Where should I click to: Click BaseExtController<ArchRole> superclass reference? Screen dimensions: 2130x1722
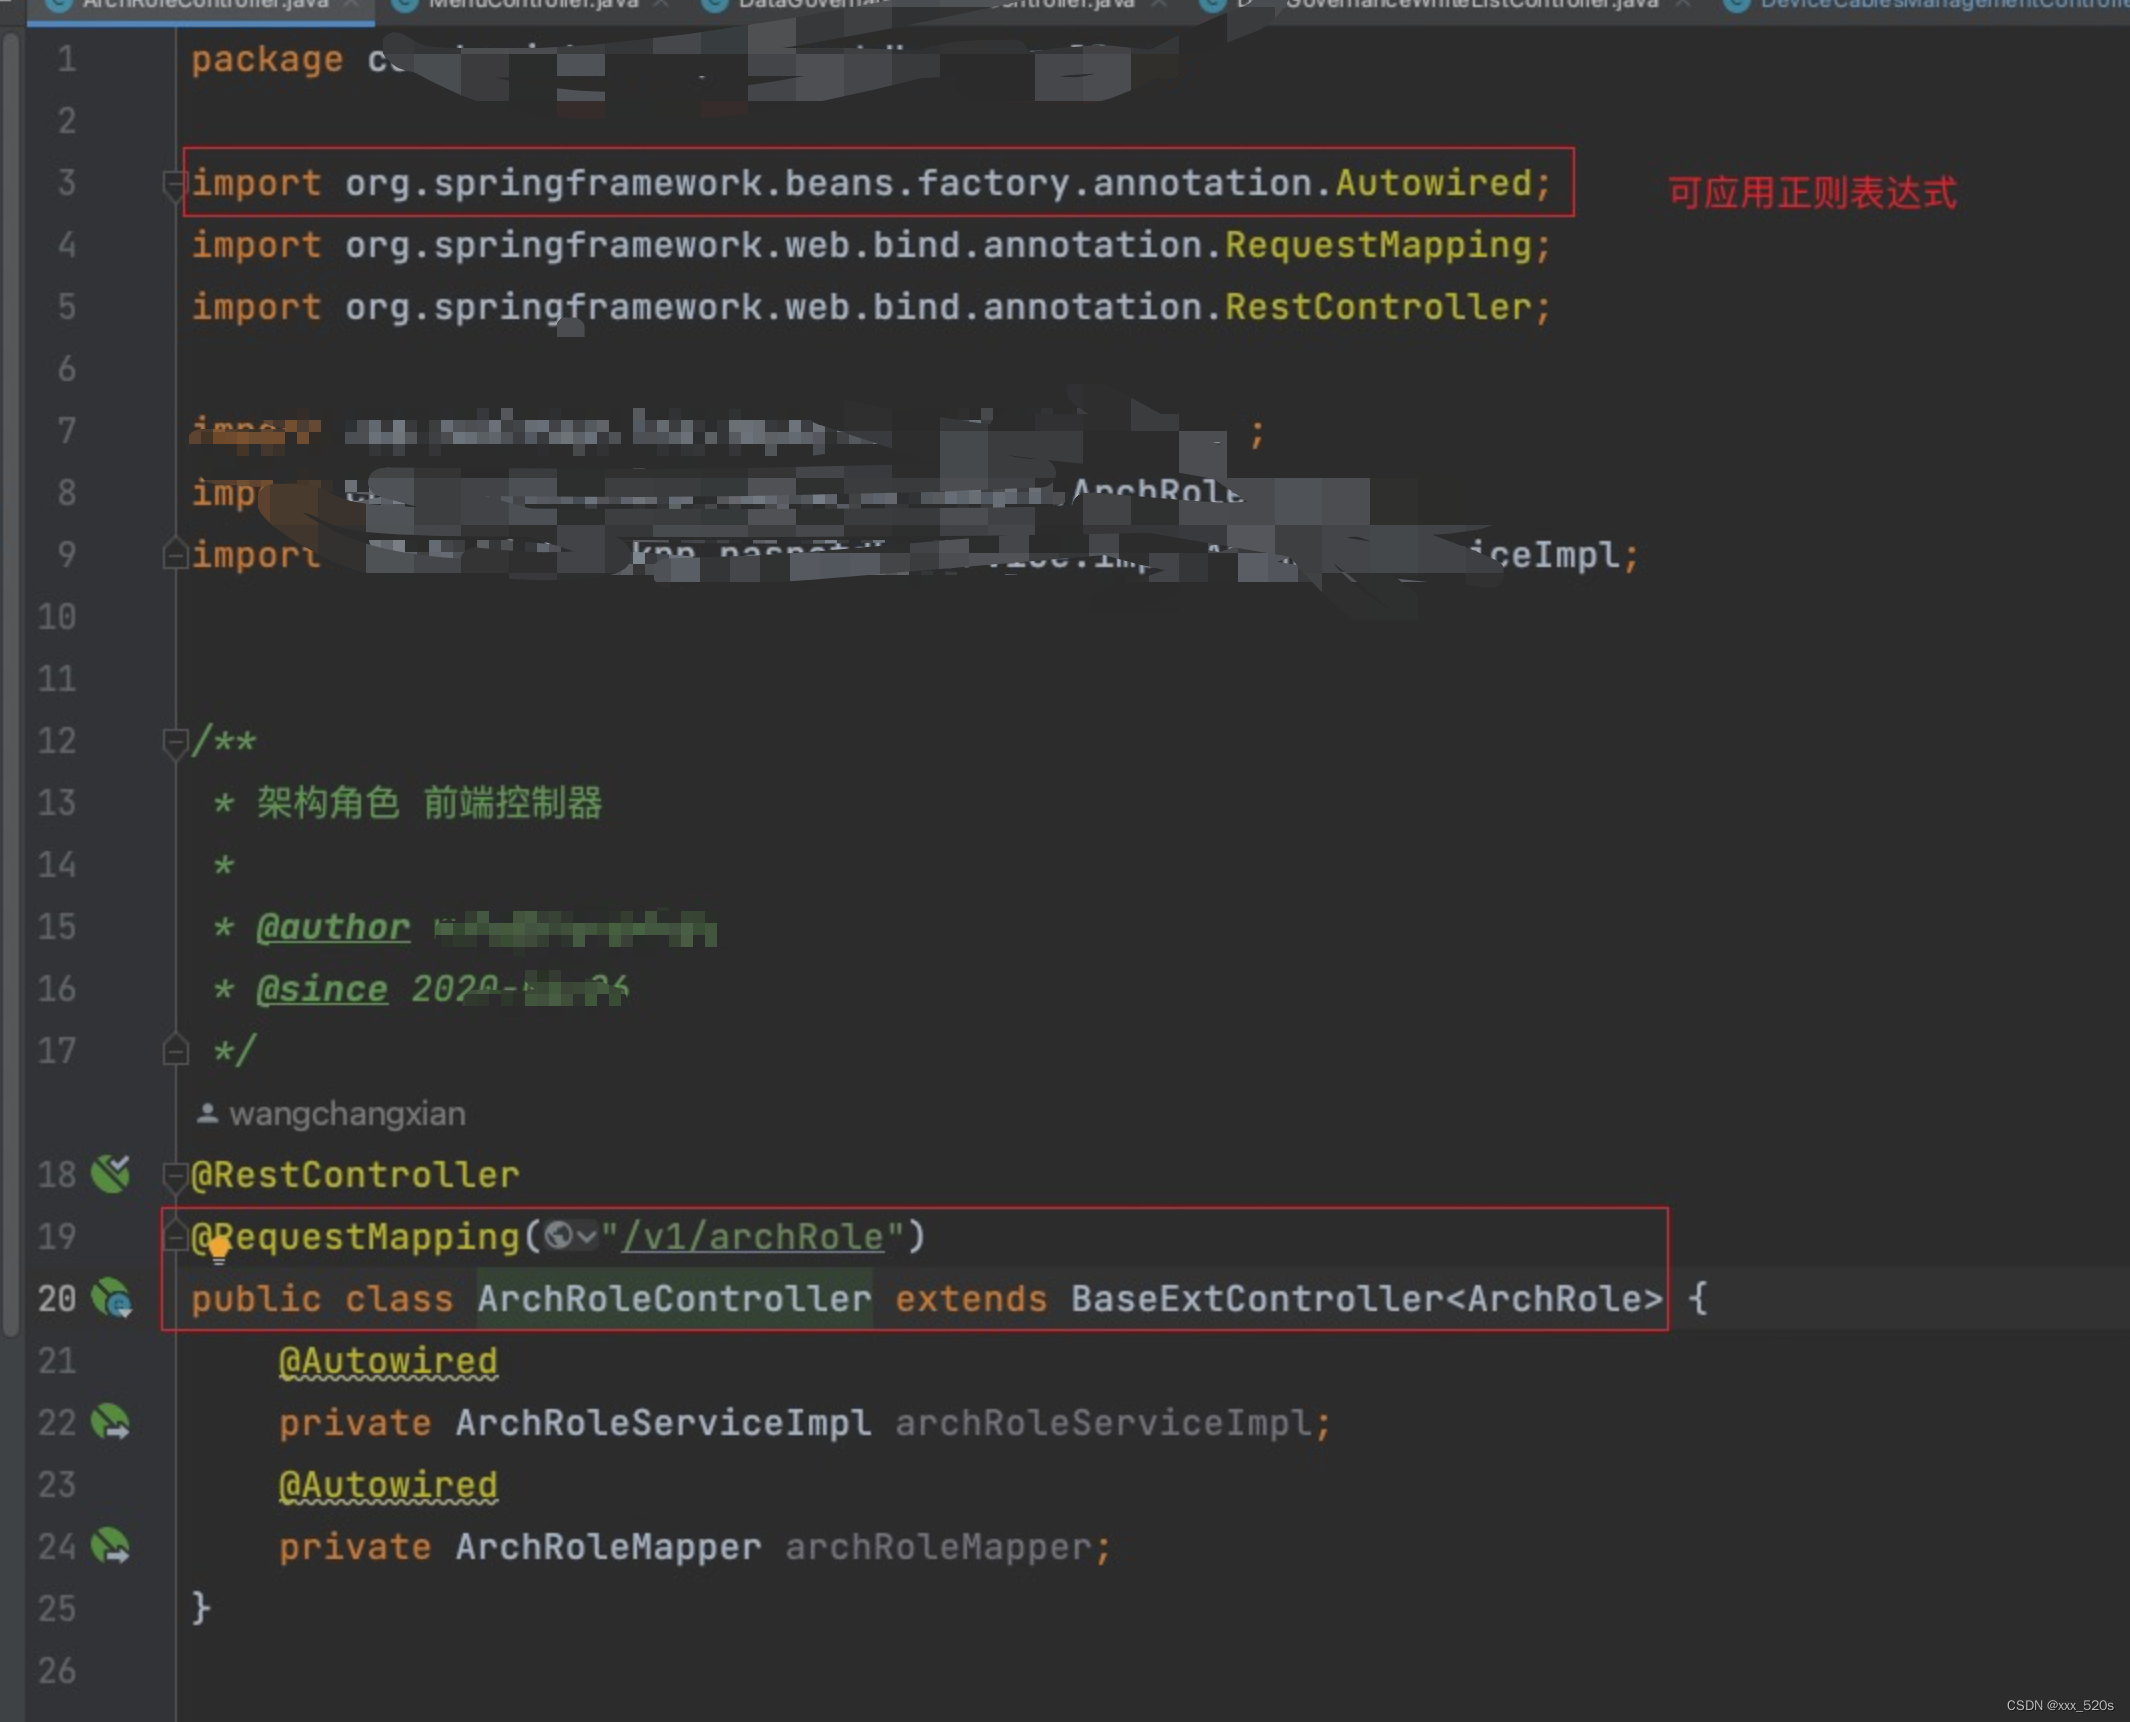(x=1366, y=1299)
